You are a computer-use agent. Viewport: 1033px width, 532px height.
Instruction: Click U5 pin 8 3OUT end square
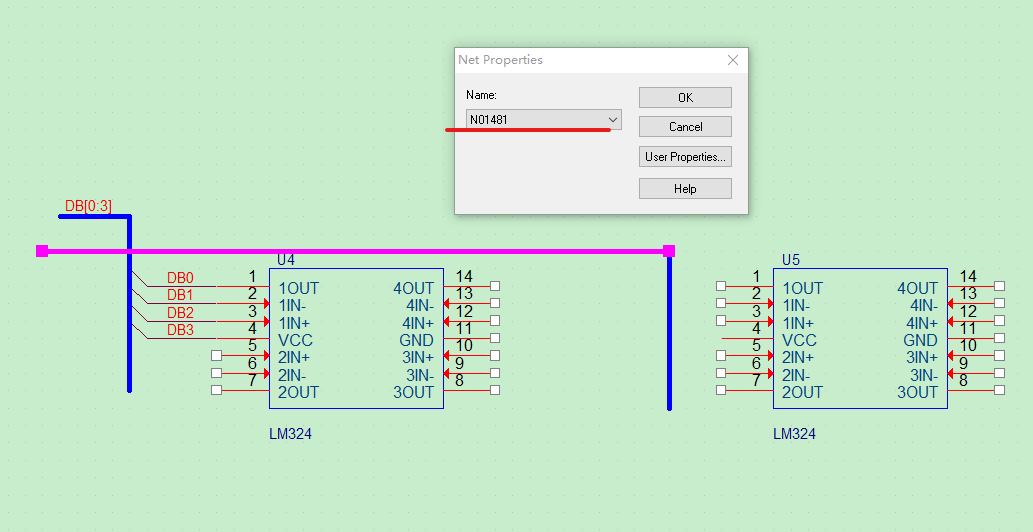pos(999,390)
